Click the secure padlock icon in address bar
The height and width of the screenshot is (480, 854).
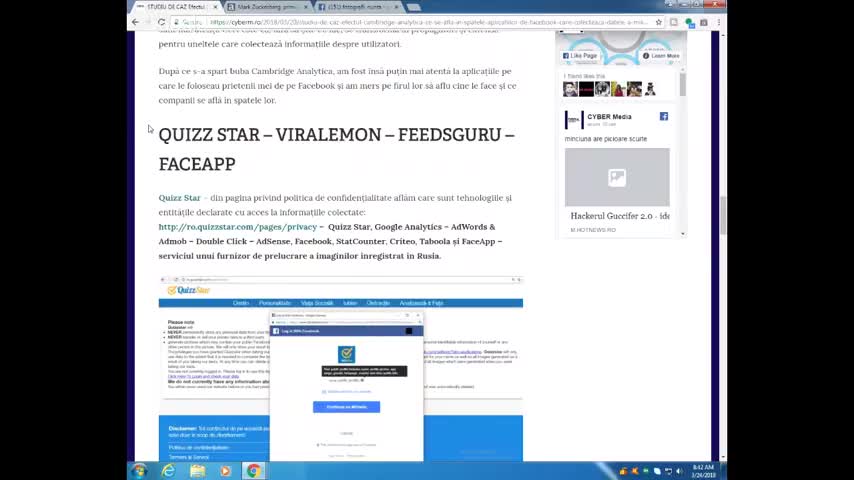coord(176,22)
